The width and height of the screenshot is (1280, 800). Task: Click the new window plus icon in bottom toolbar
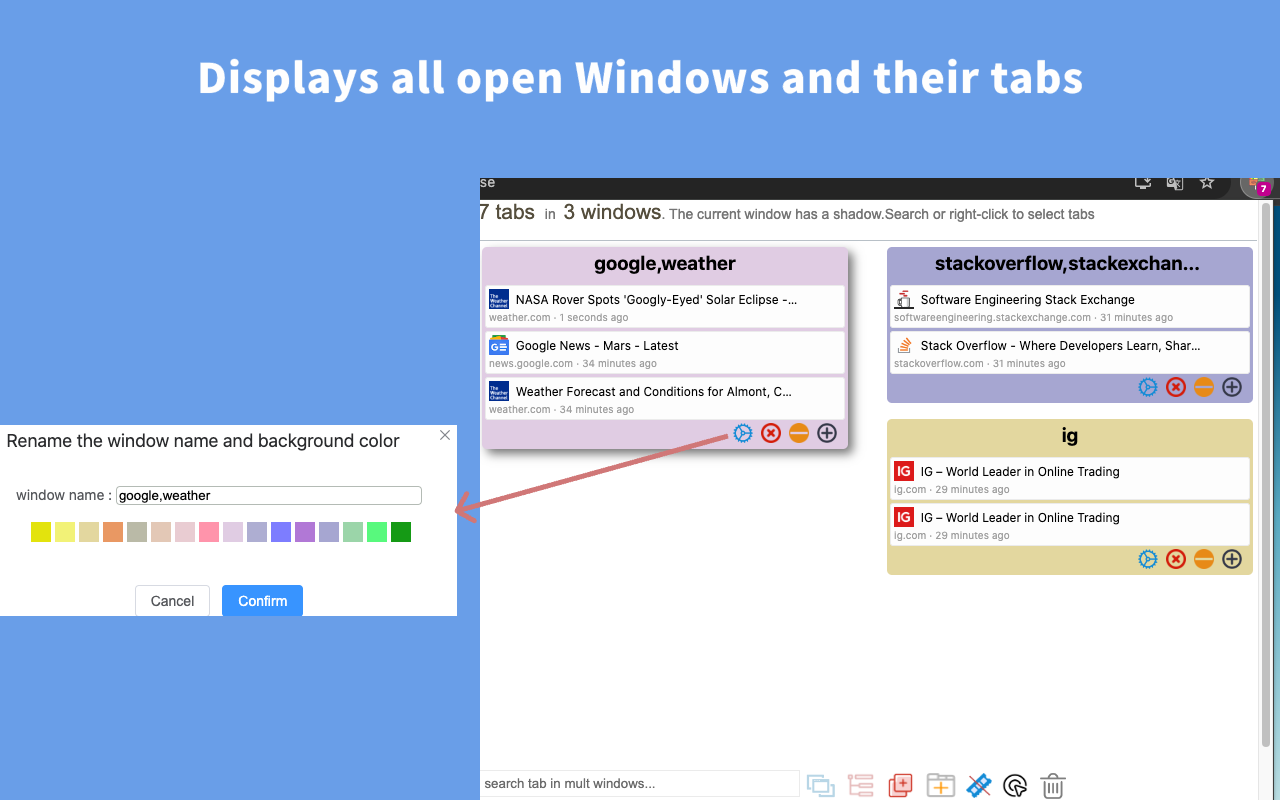click(940, 785)
